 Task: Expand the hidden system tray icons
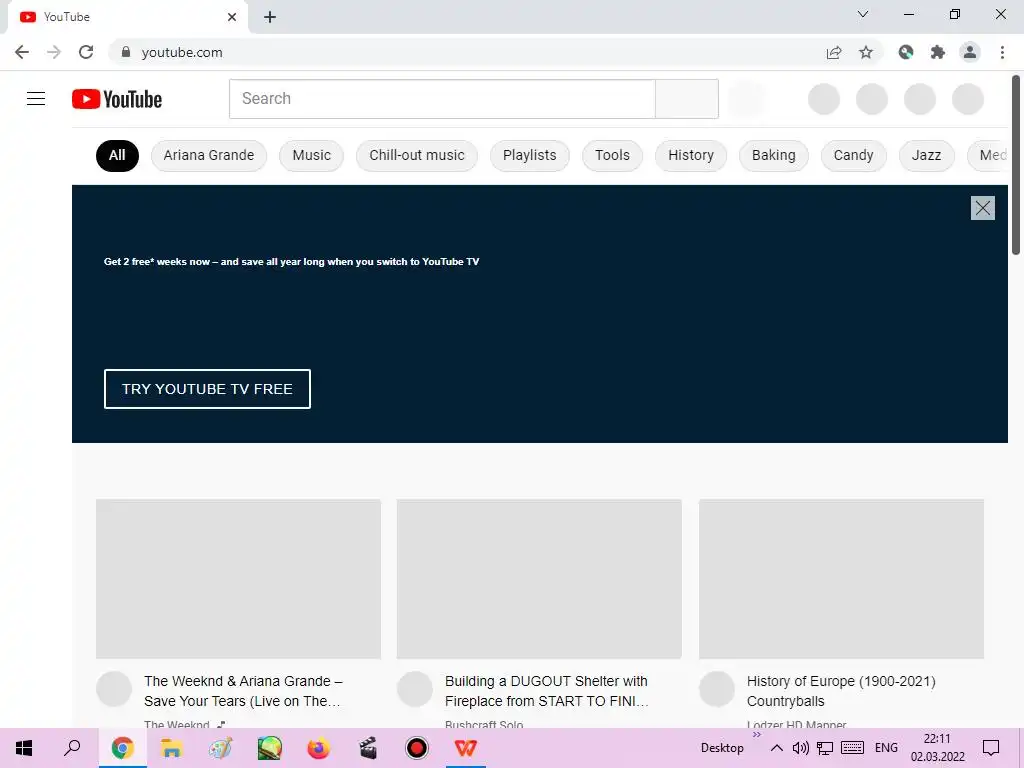(x=776, y=748)
